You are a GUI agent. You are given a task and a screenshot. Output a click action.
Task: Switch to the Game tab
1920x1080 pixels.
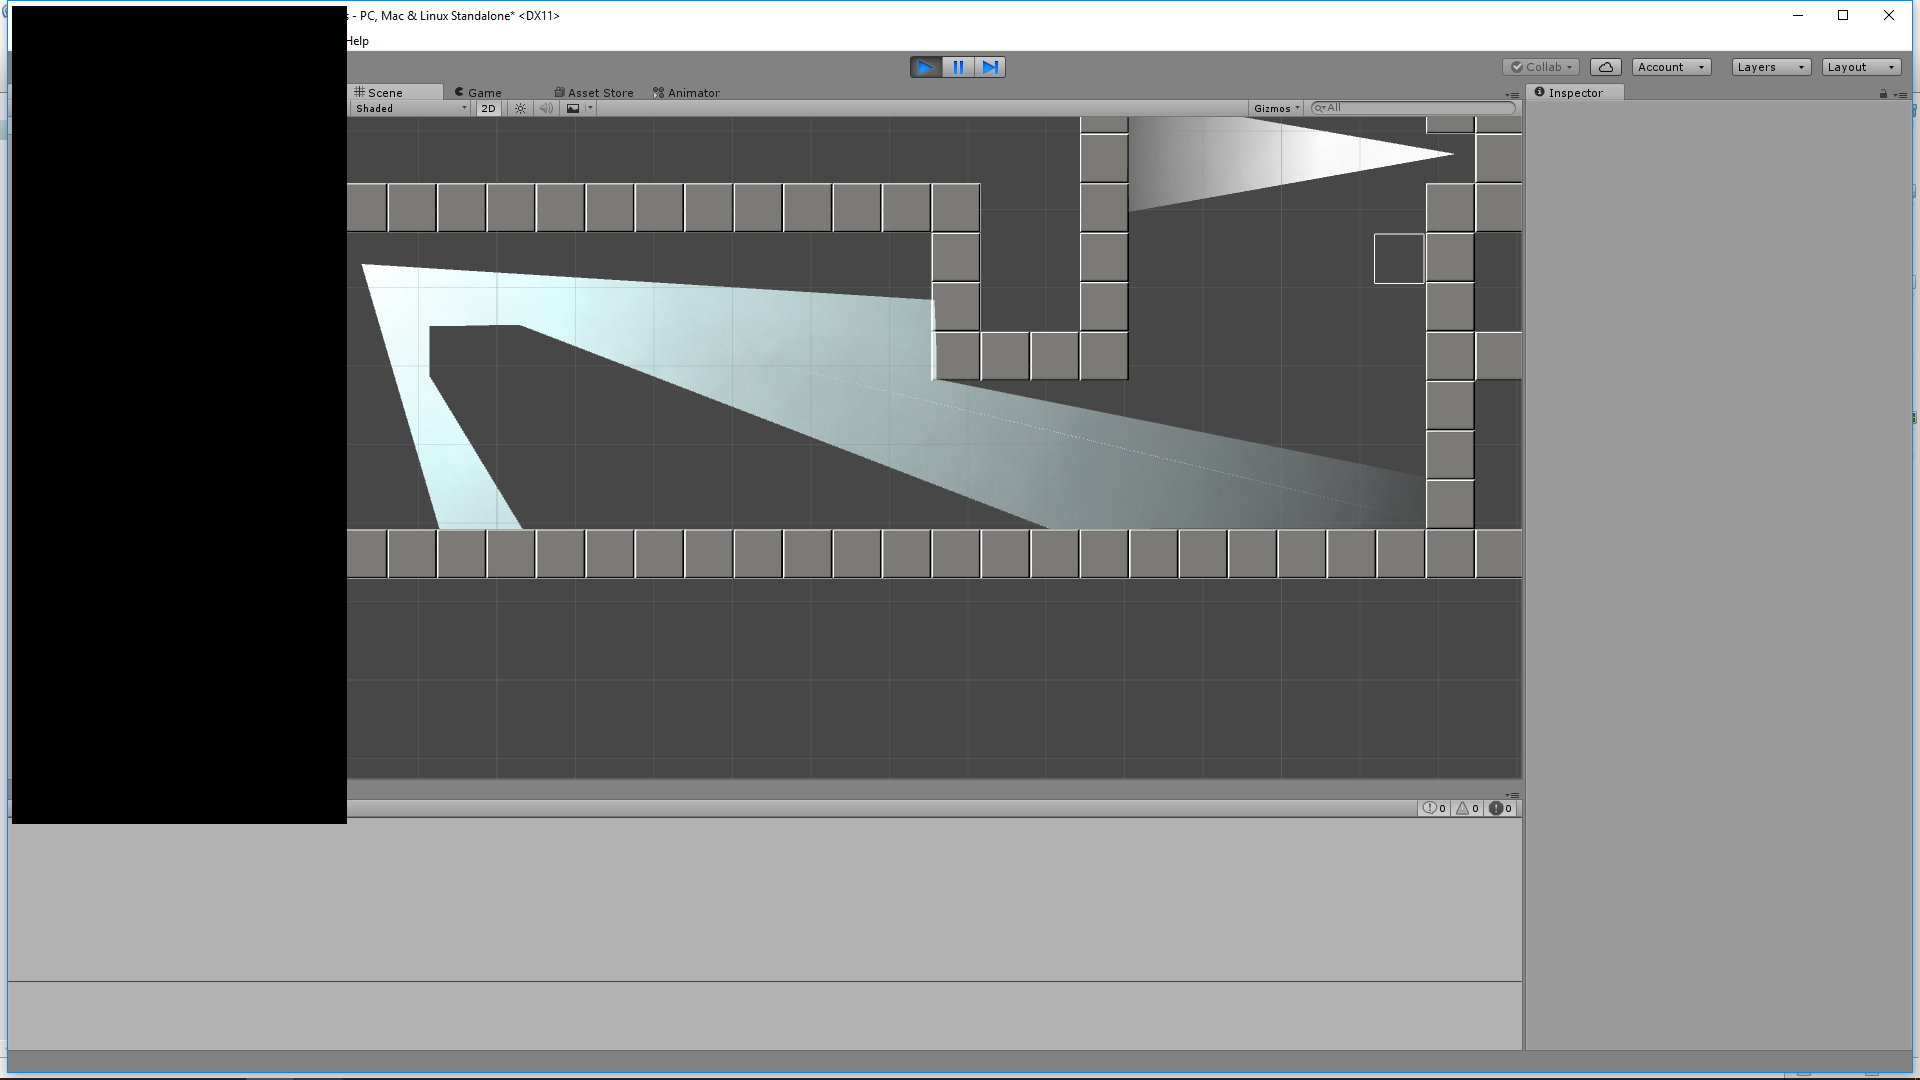coord(478,92)
